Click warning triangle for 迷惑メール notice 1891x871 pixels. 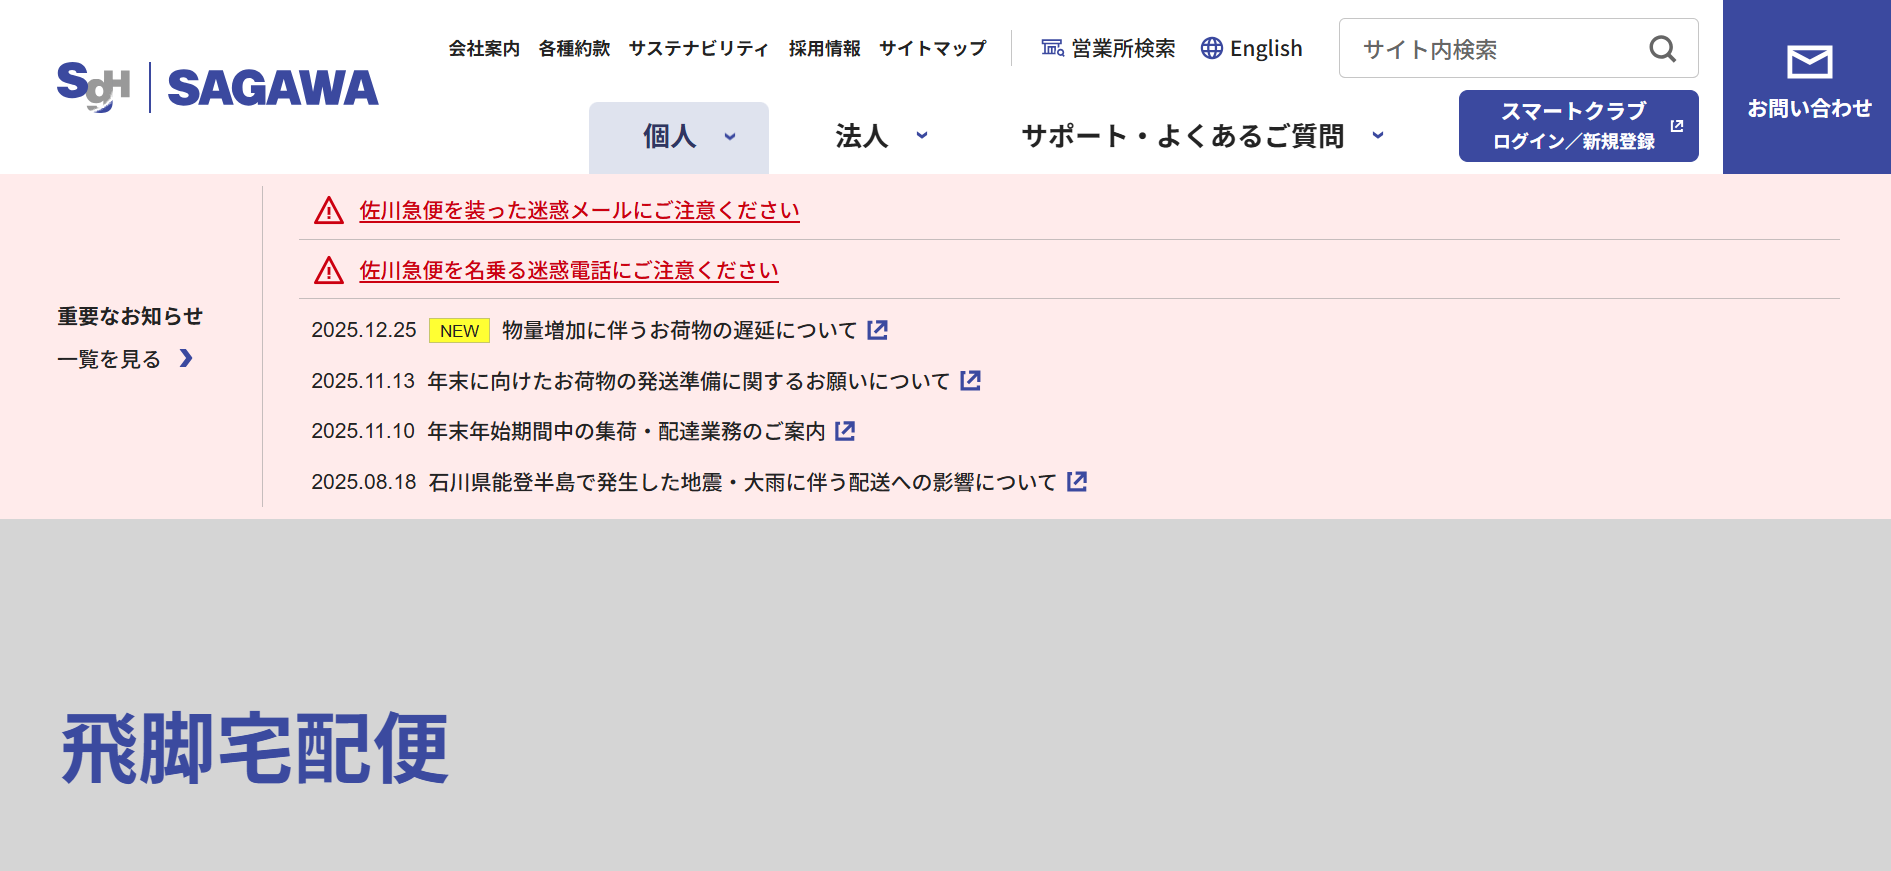[x=329, y=211]
